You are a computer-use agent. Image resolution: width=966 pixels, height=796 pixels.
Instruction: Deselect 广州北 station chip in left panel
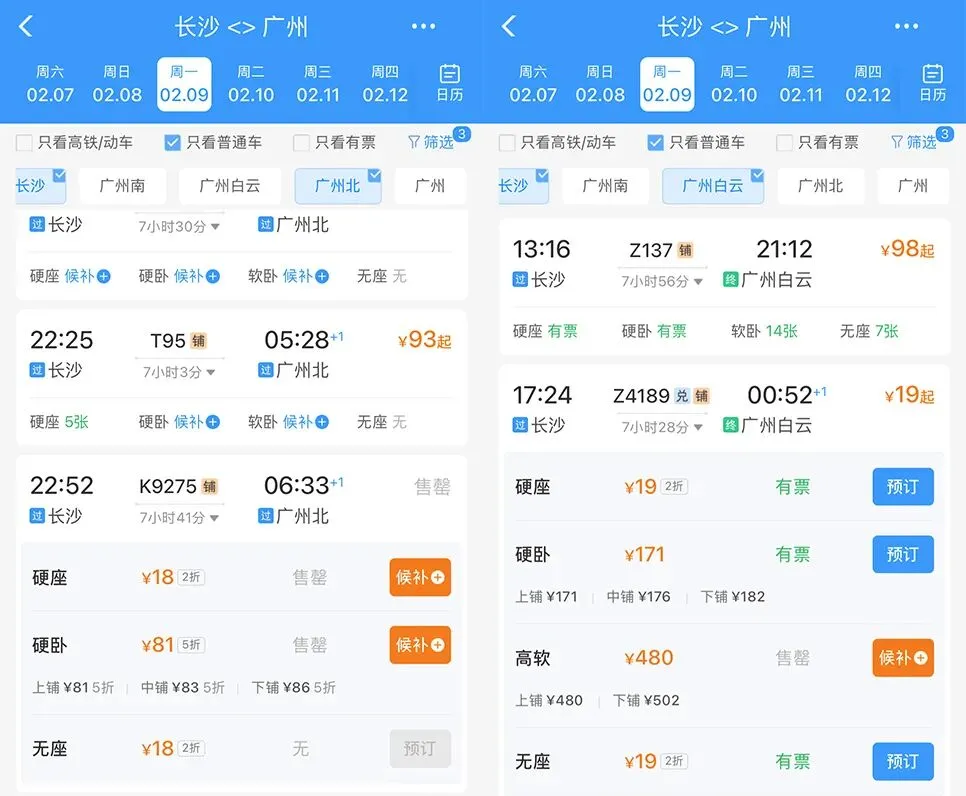point(338,185)
